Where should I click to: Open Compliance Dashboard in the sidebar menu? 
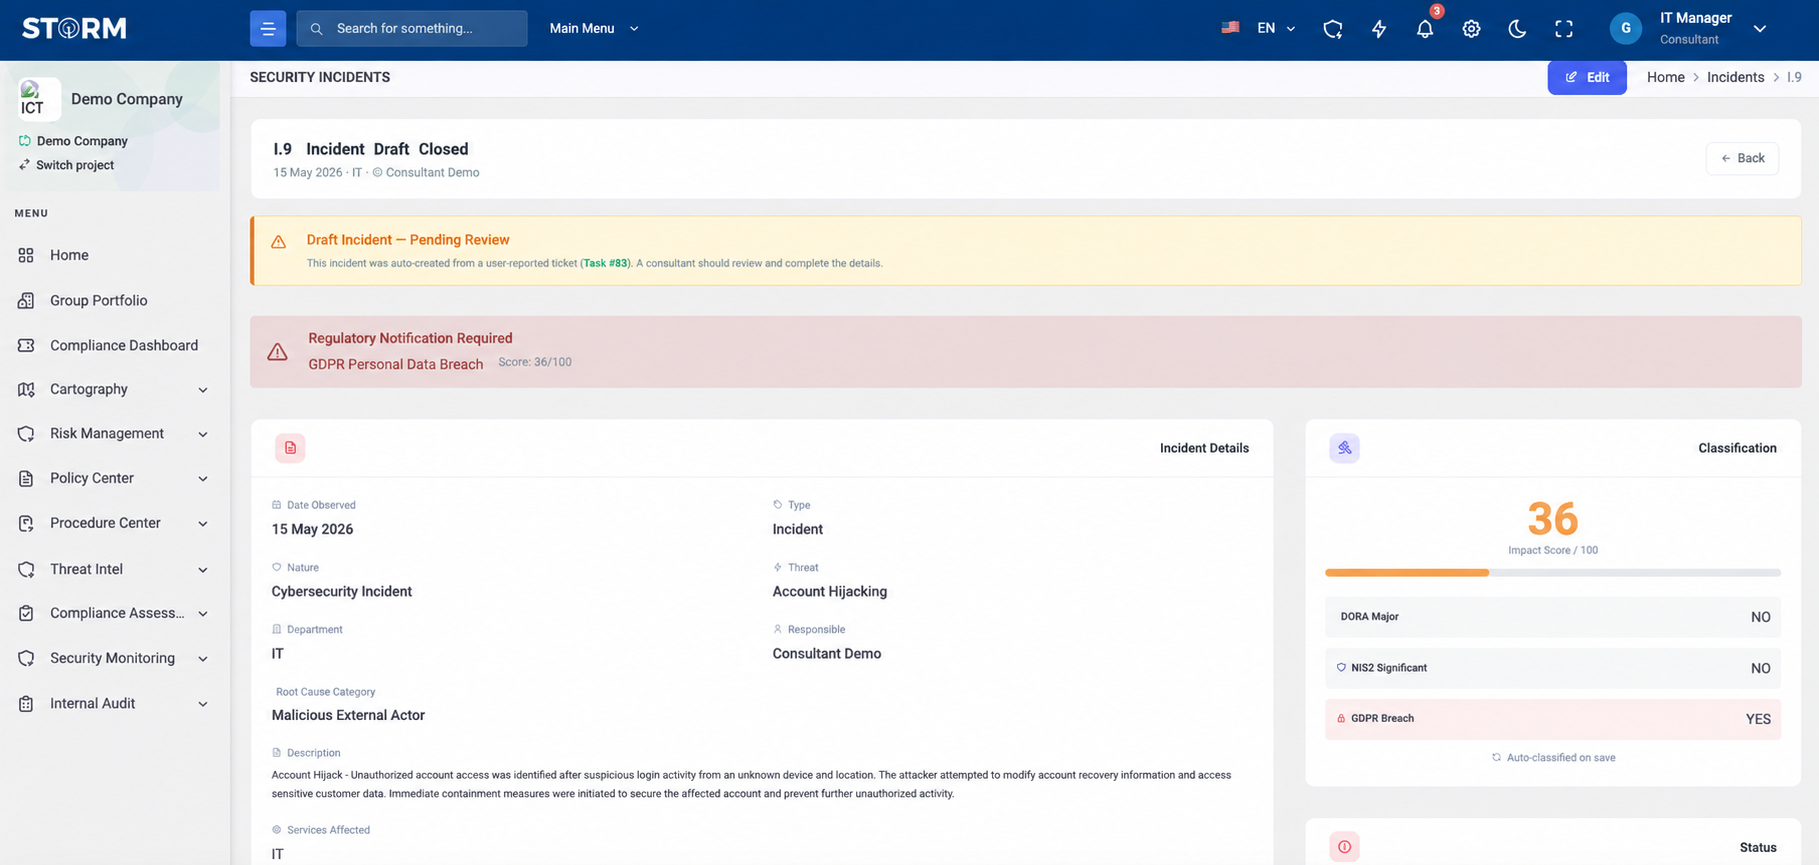point(124,345)
